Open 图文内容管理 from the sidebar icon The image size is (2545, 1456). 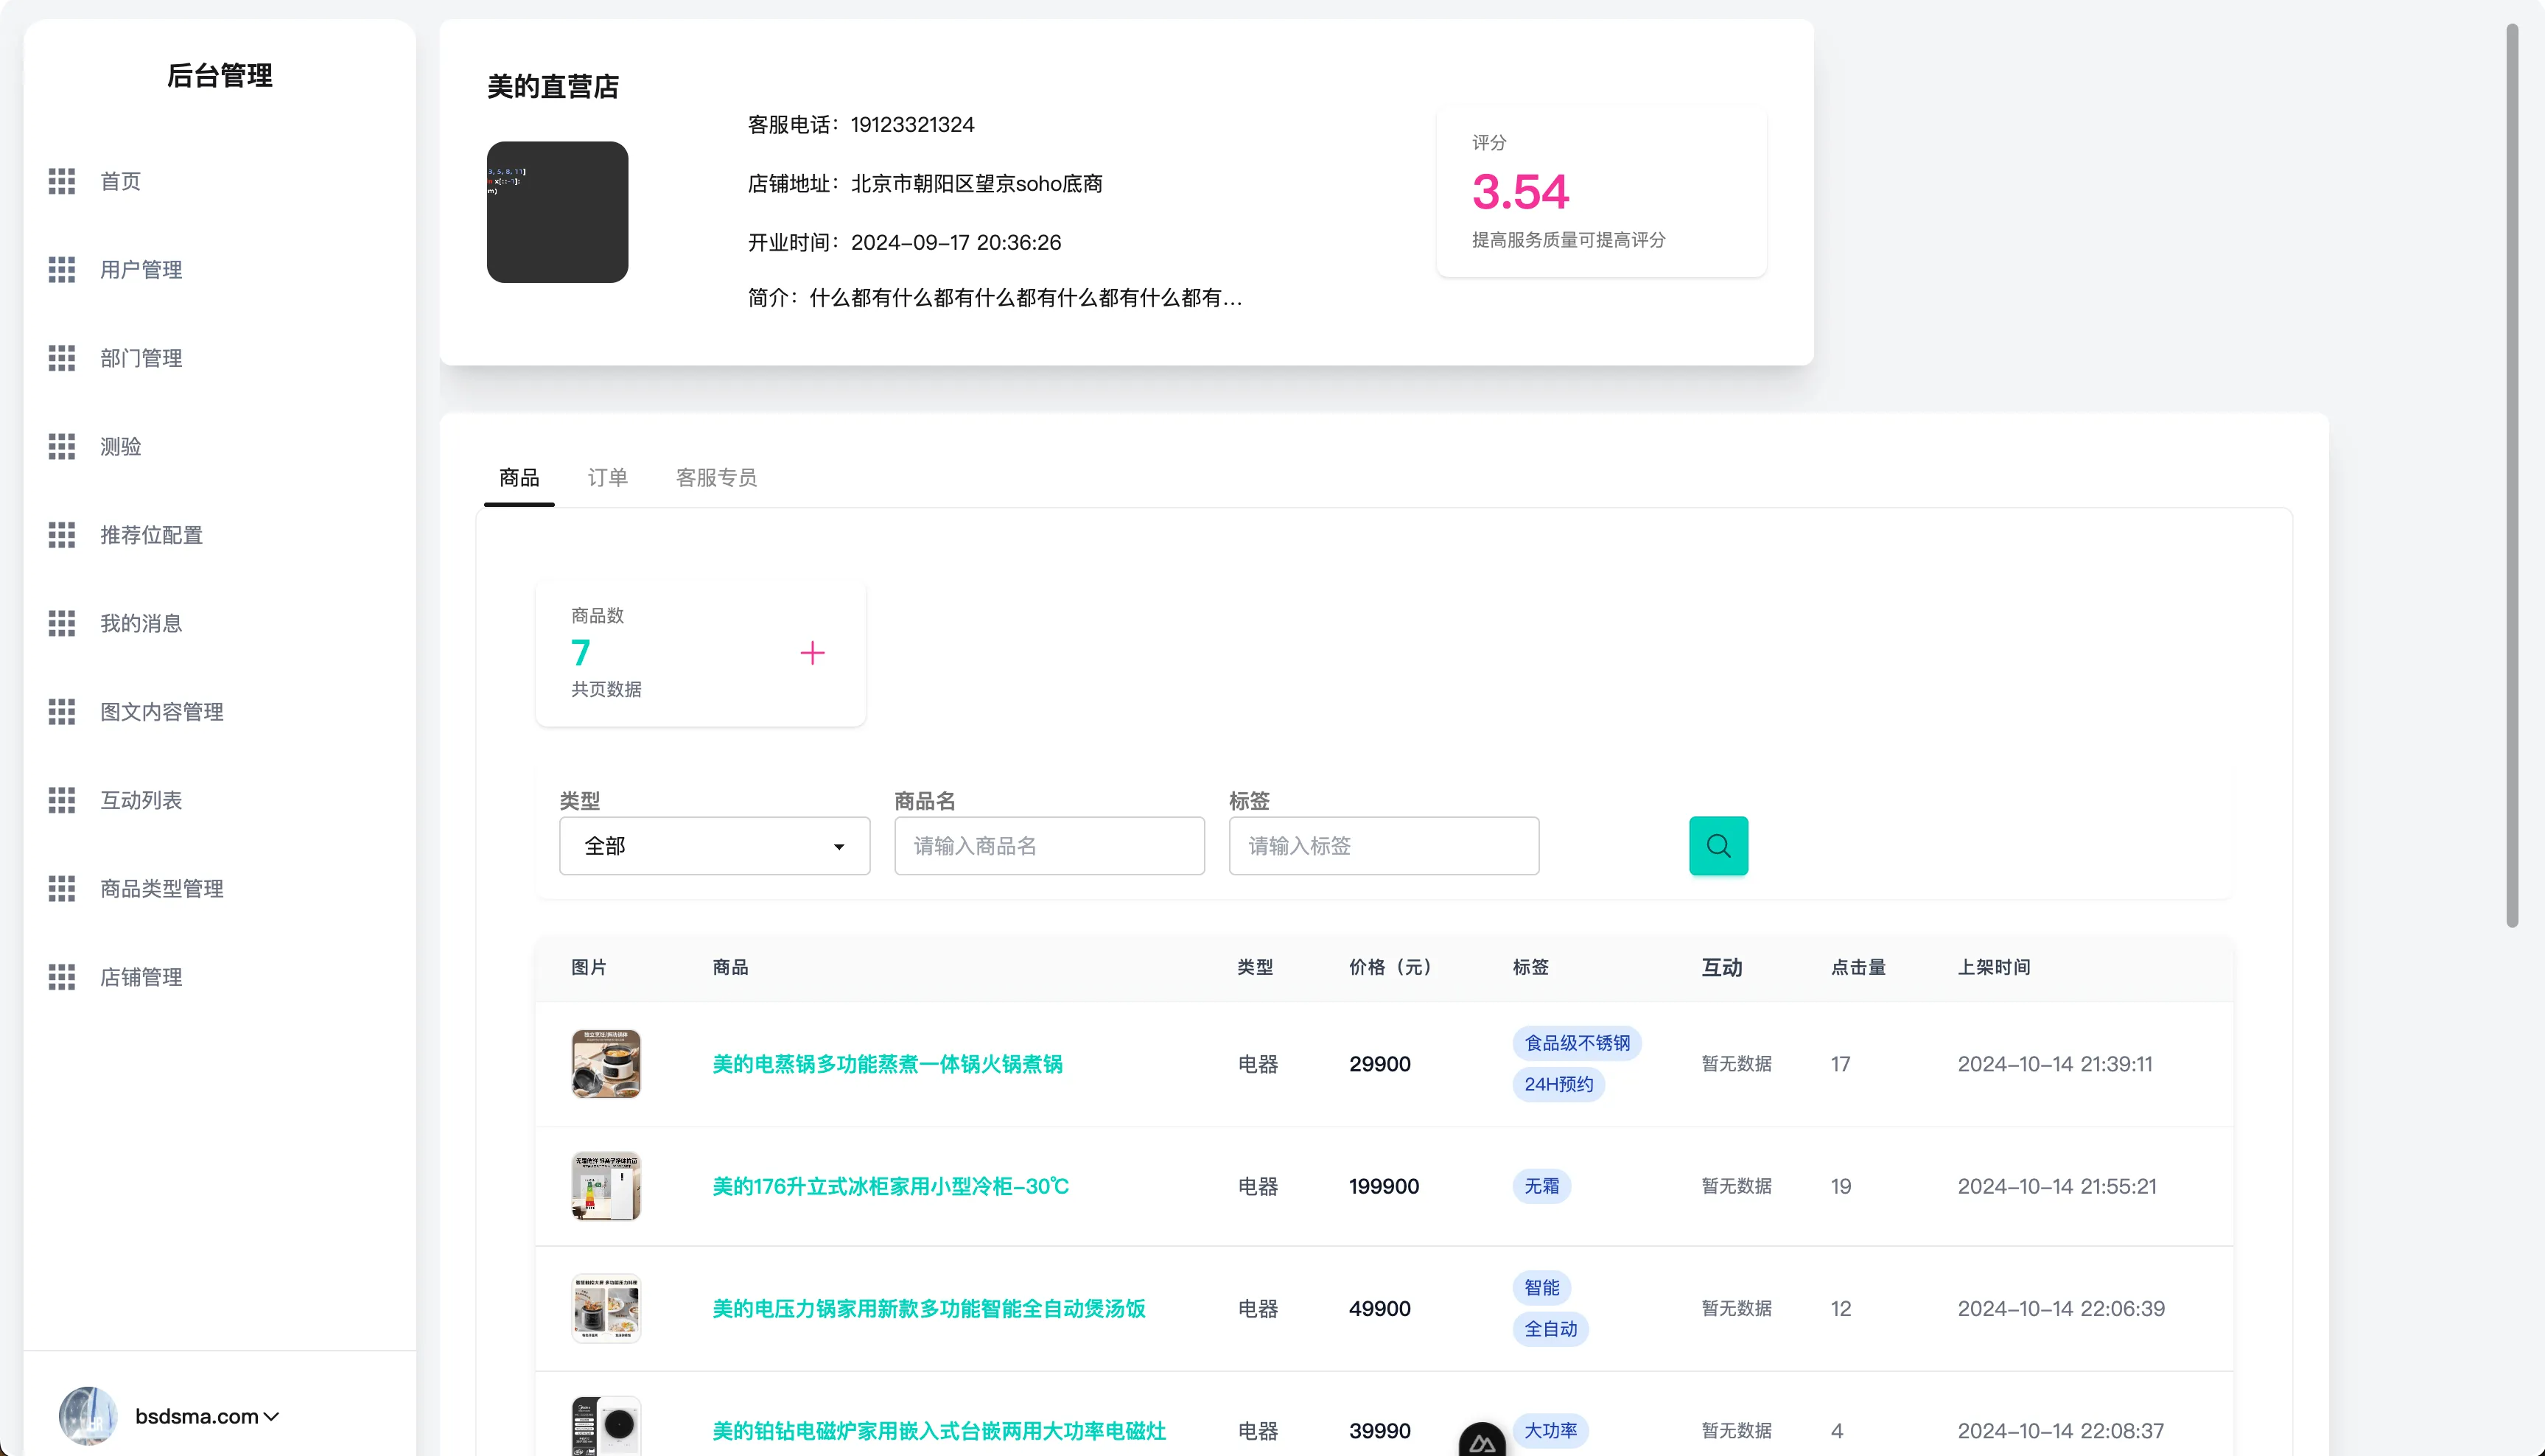click(x=61, y=711)
